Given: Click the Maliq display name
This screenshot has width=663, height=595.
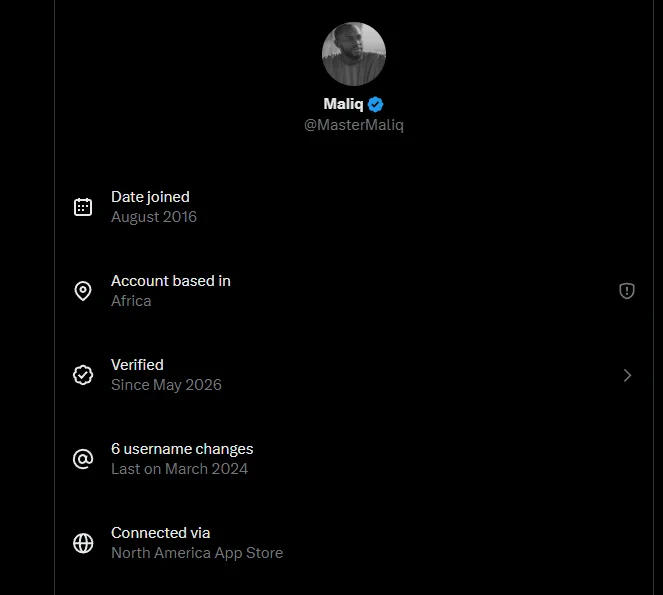Looking at the screenshot, I should pyautogui.click(x=343, y=104).
